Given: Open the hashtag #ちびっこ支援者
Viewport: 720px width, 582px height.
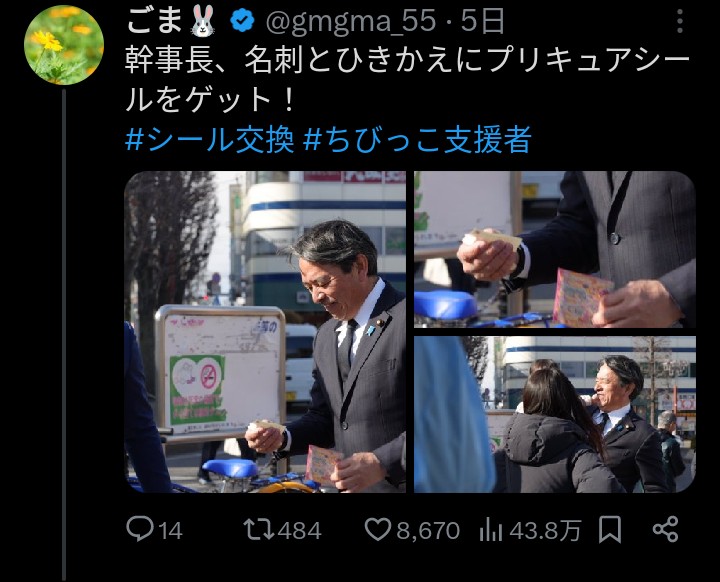Looking at the screenshot, I should 418,139.
